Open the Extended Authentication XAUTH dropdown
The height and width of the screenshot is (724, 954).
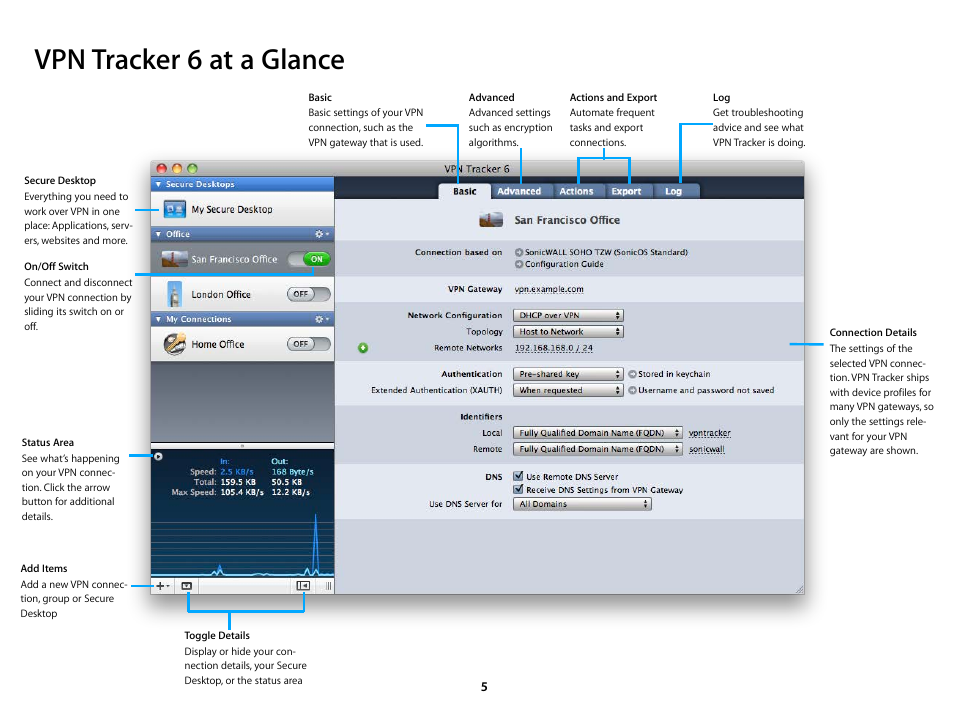point(568,391)
